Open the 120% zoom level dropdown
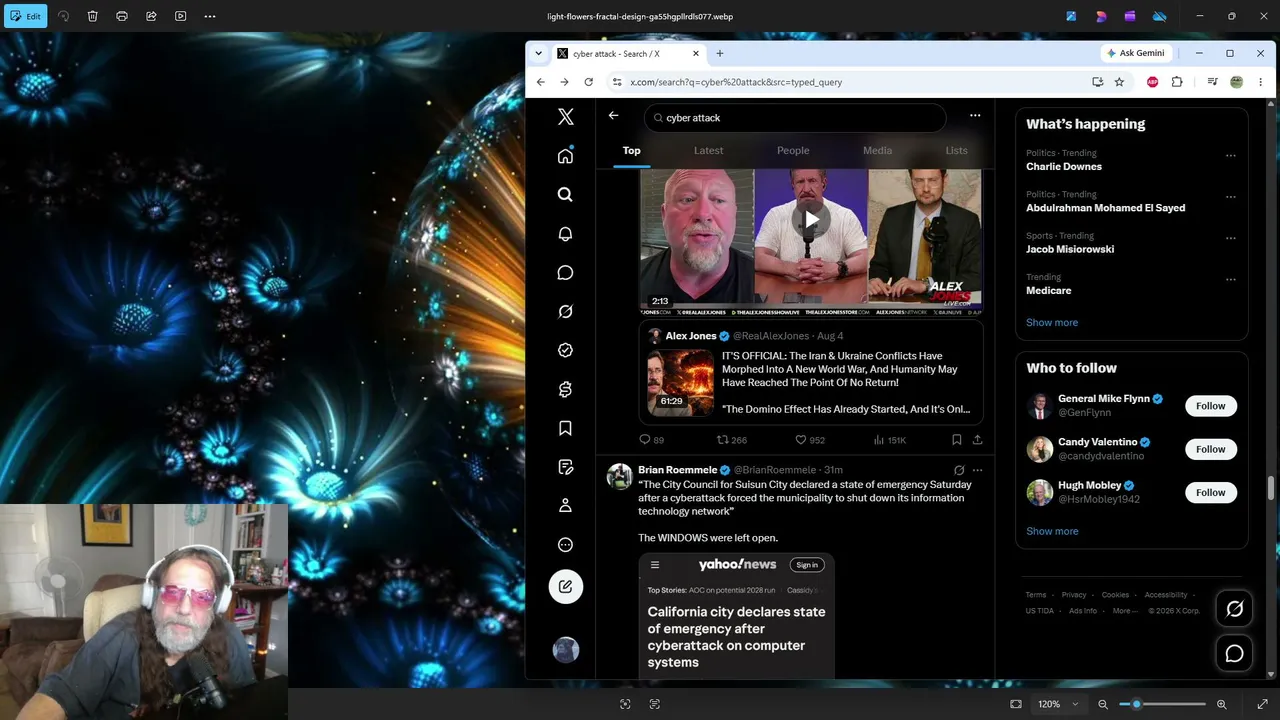The image size is (1280, 720). 1058,704
